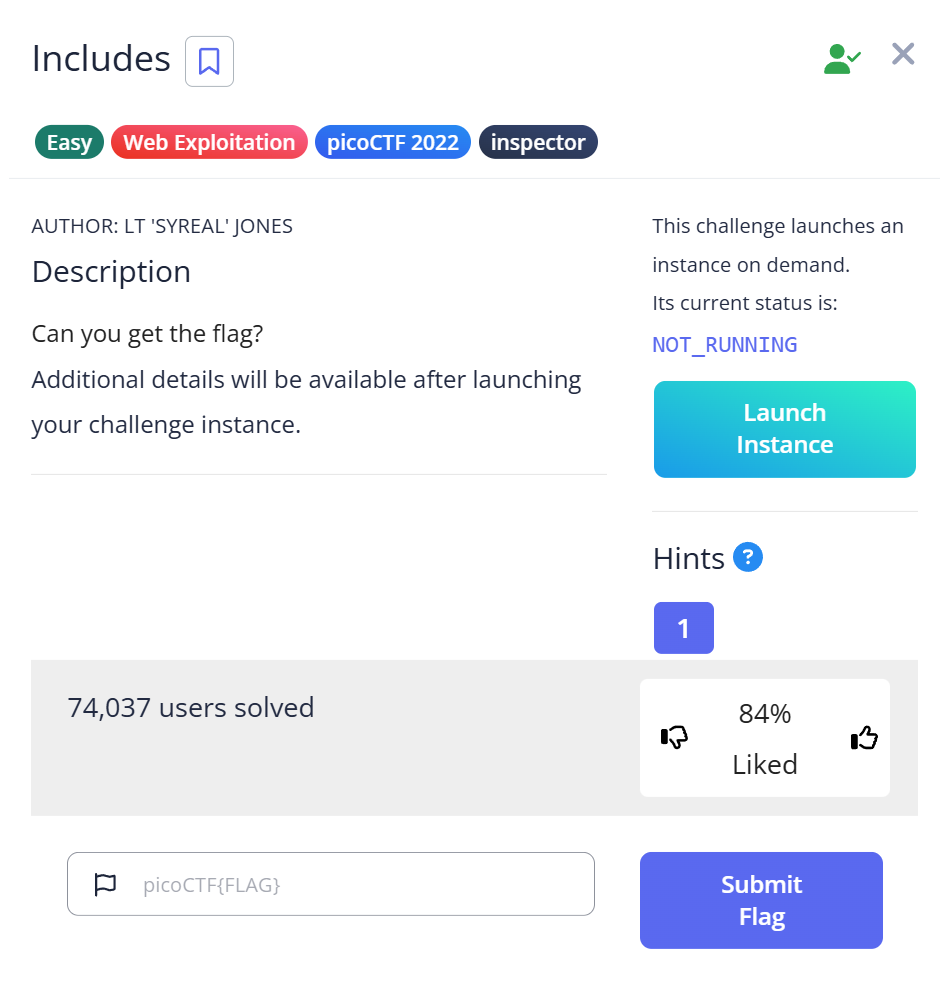Click the 74,037 users solved text
This screenshot has width=944, height=987.
[x=191, y=708]
